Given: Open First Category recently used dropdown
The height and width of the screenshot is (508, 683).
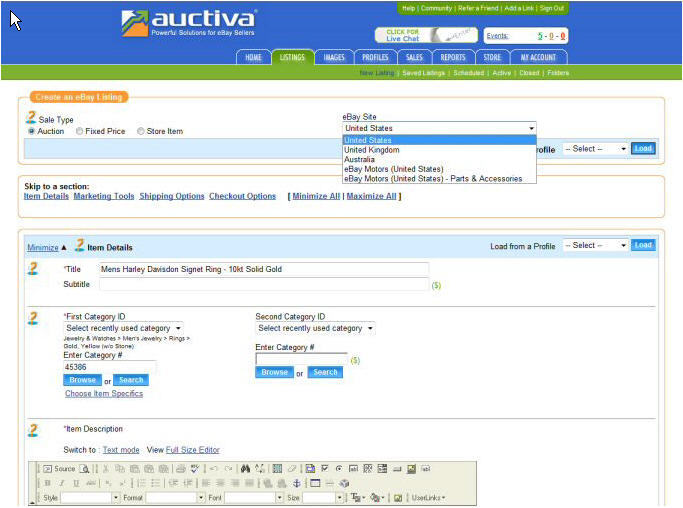Looking at the screenshot, I should pyautogui.click(x=123, y=328).
